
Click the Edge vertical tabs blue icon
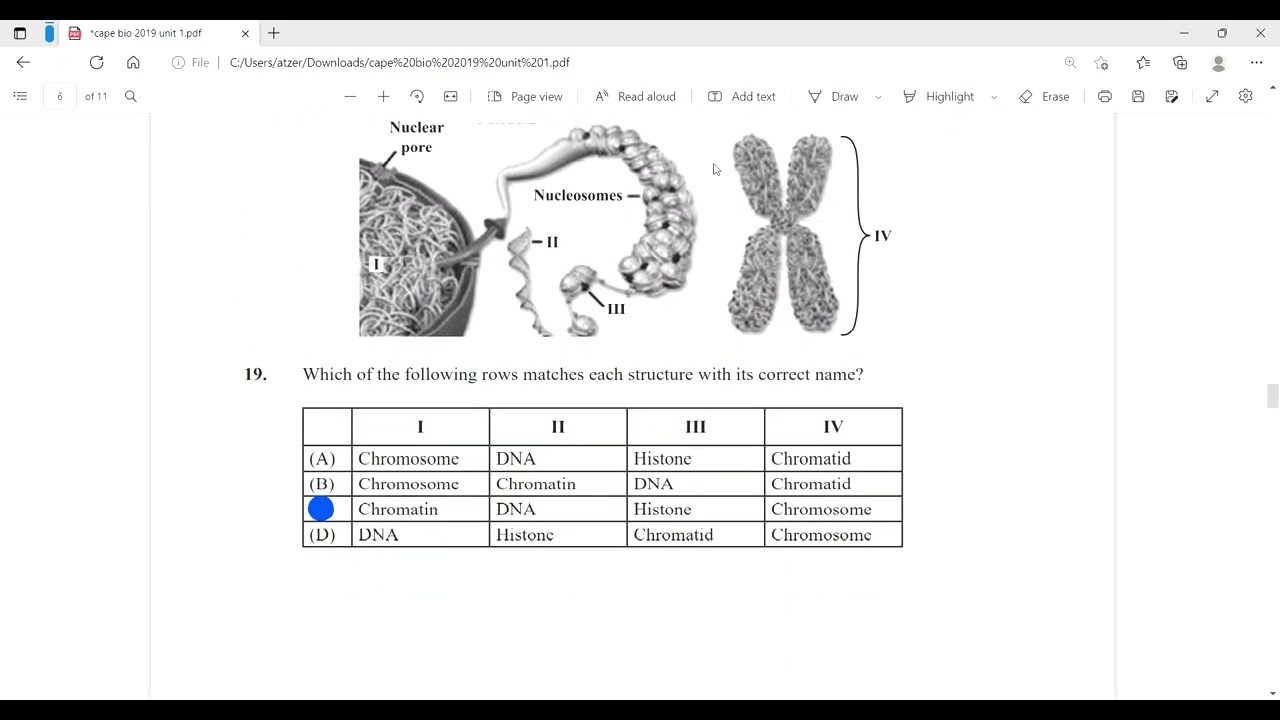point(49,33)
